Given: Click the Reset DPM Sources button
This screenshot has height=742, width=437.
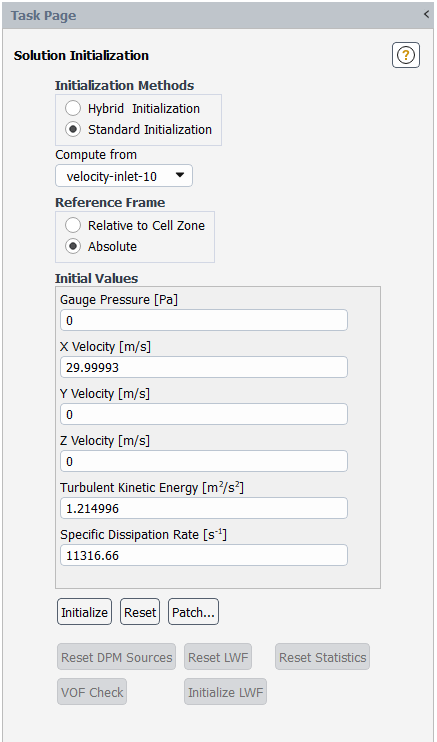Looking at the screenshot, I should [116, 657].
